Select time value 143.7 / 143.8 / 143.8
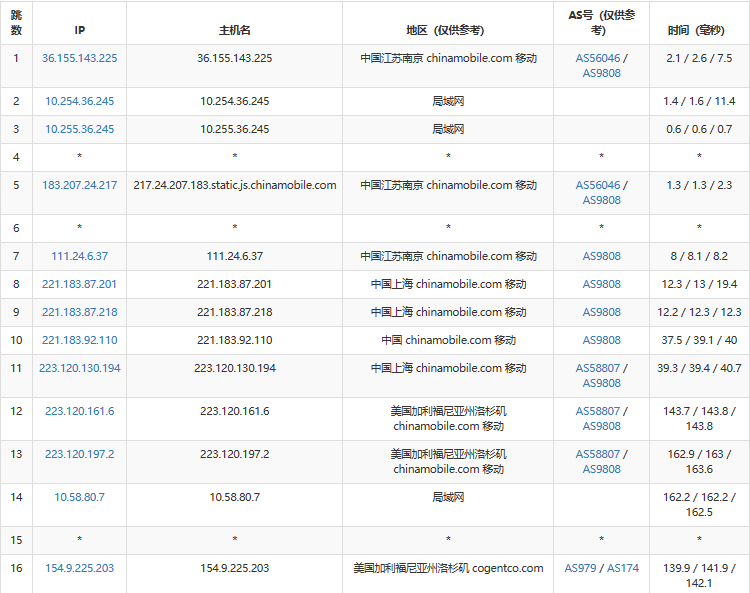 [699, 418]
